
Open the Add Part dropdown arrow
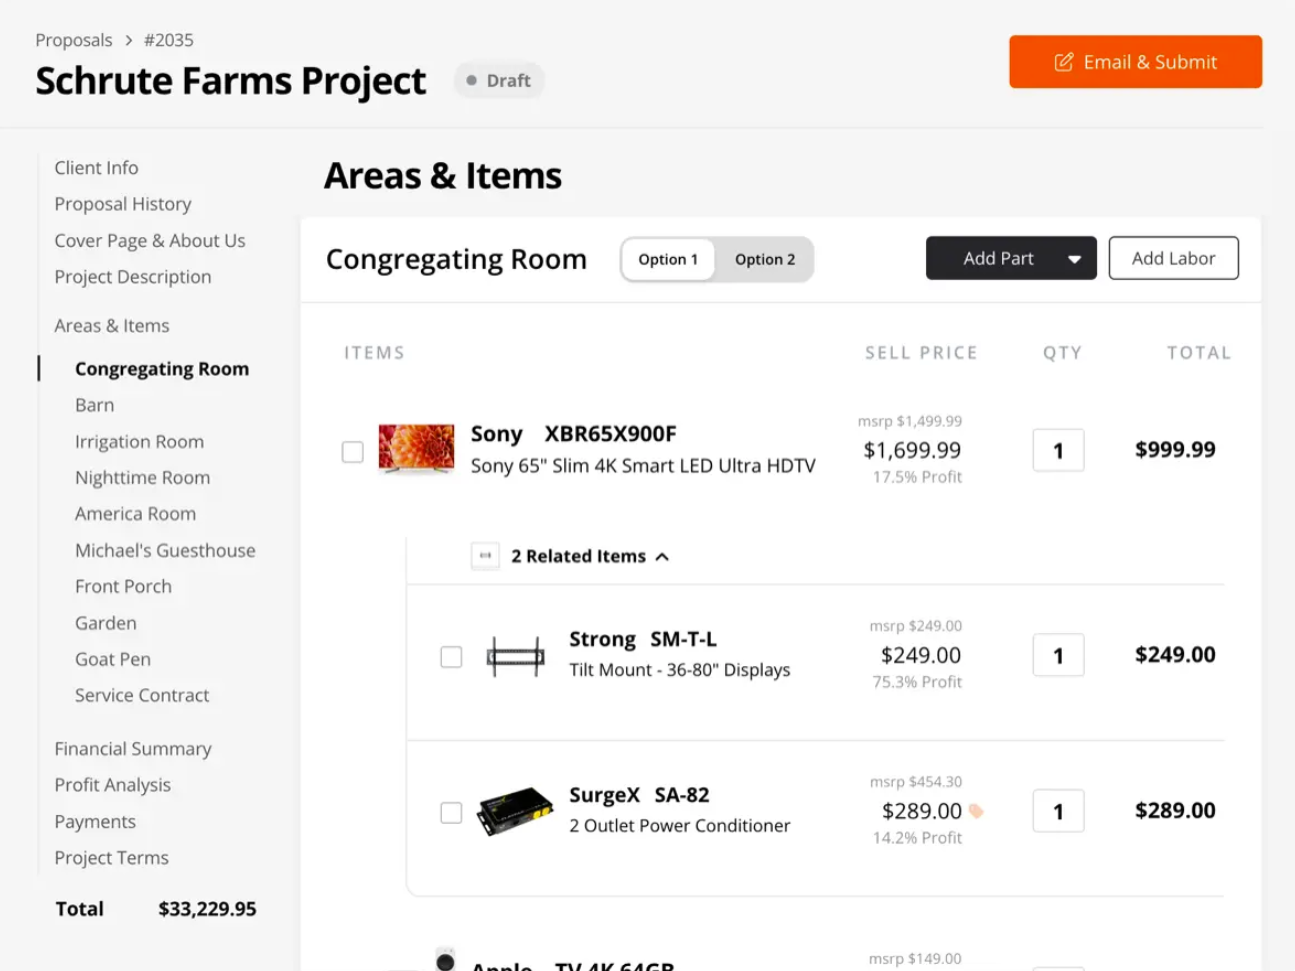point(1074,259)
